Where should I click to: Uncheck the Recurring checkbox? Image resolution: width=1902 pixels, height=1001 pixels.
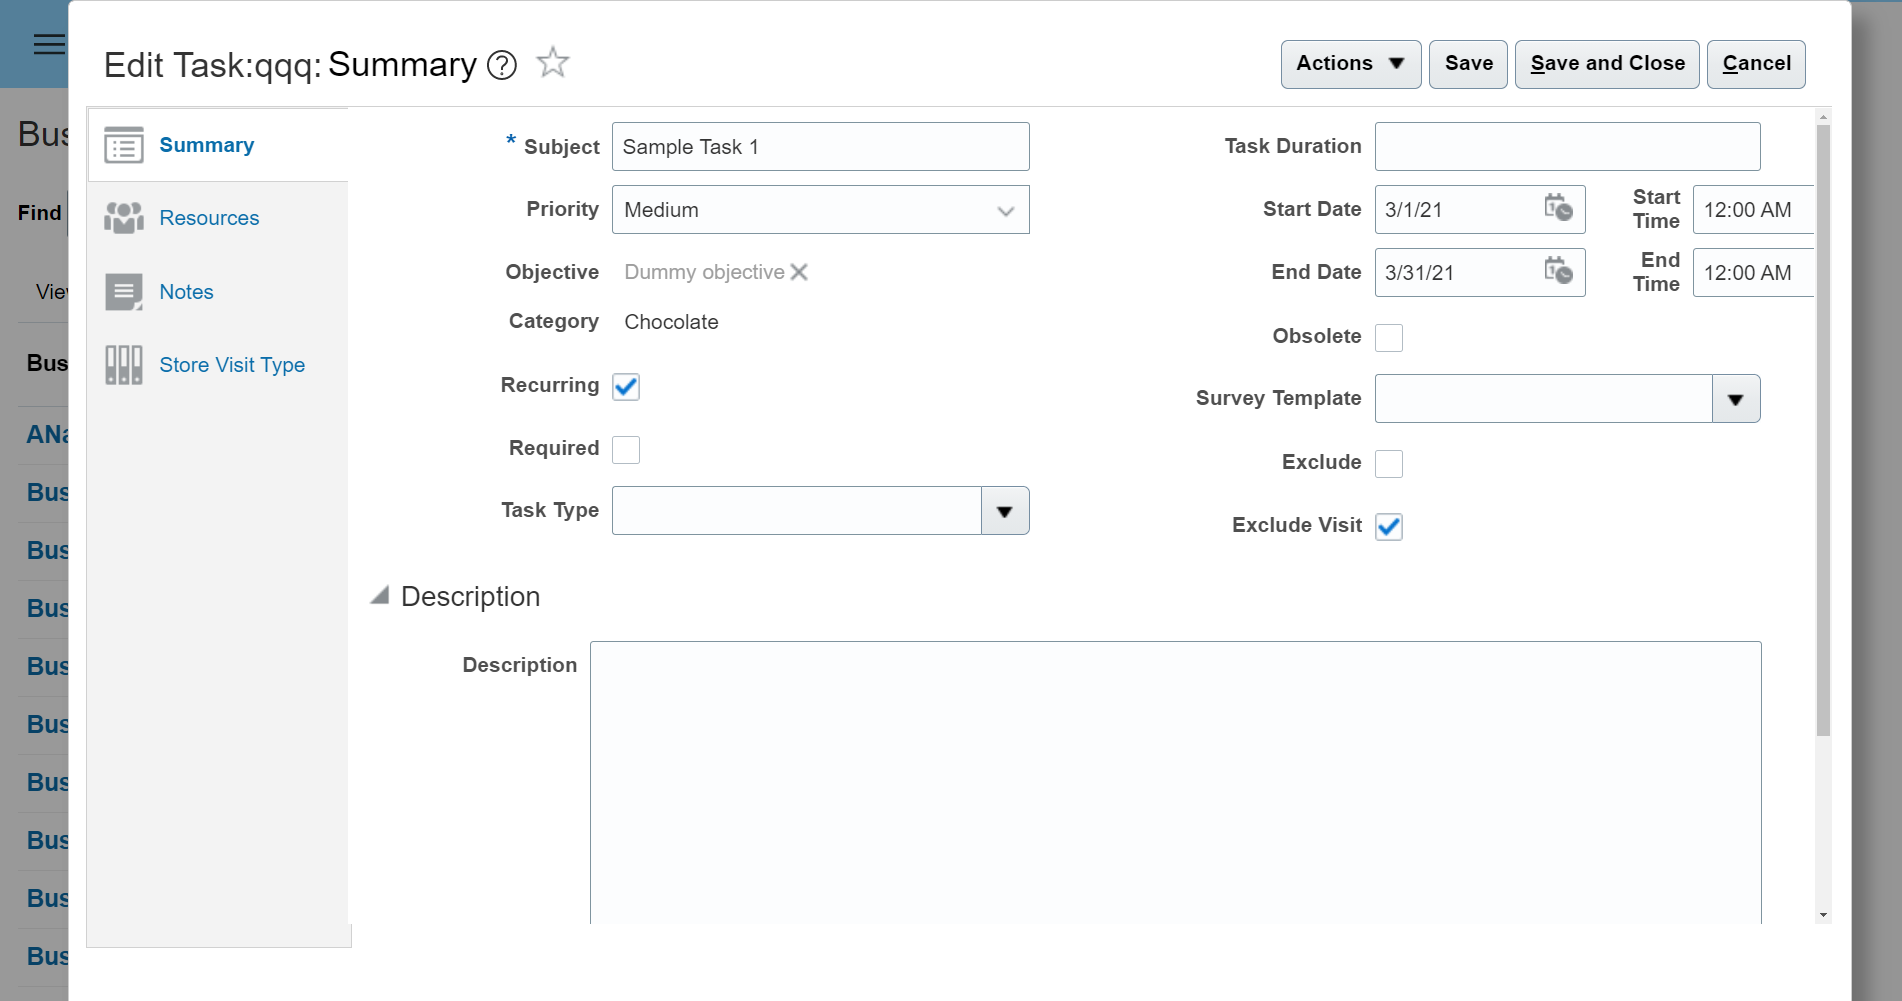coord(626,387)
